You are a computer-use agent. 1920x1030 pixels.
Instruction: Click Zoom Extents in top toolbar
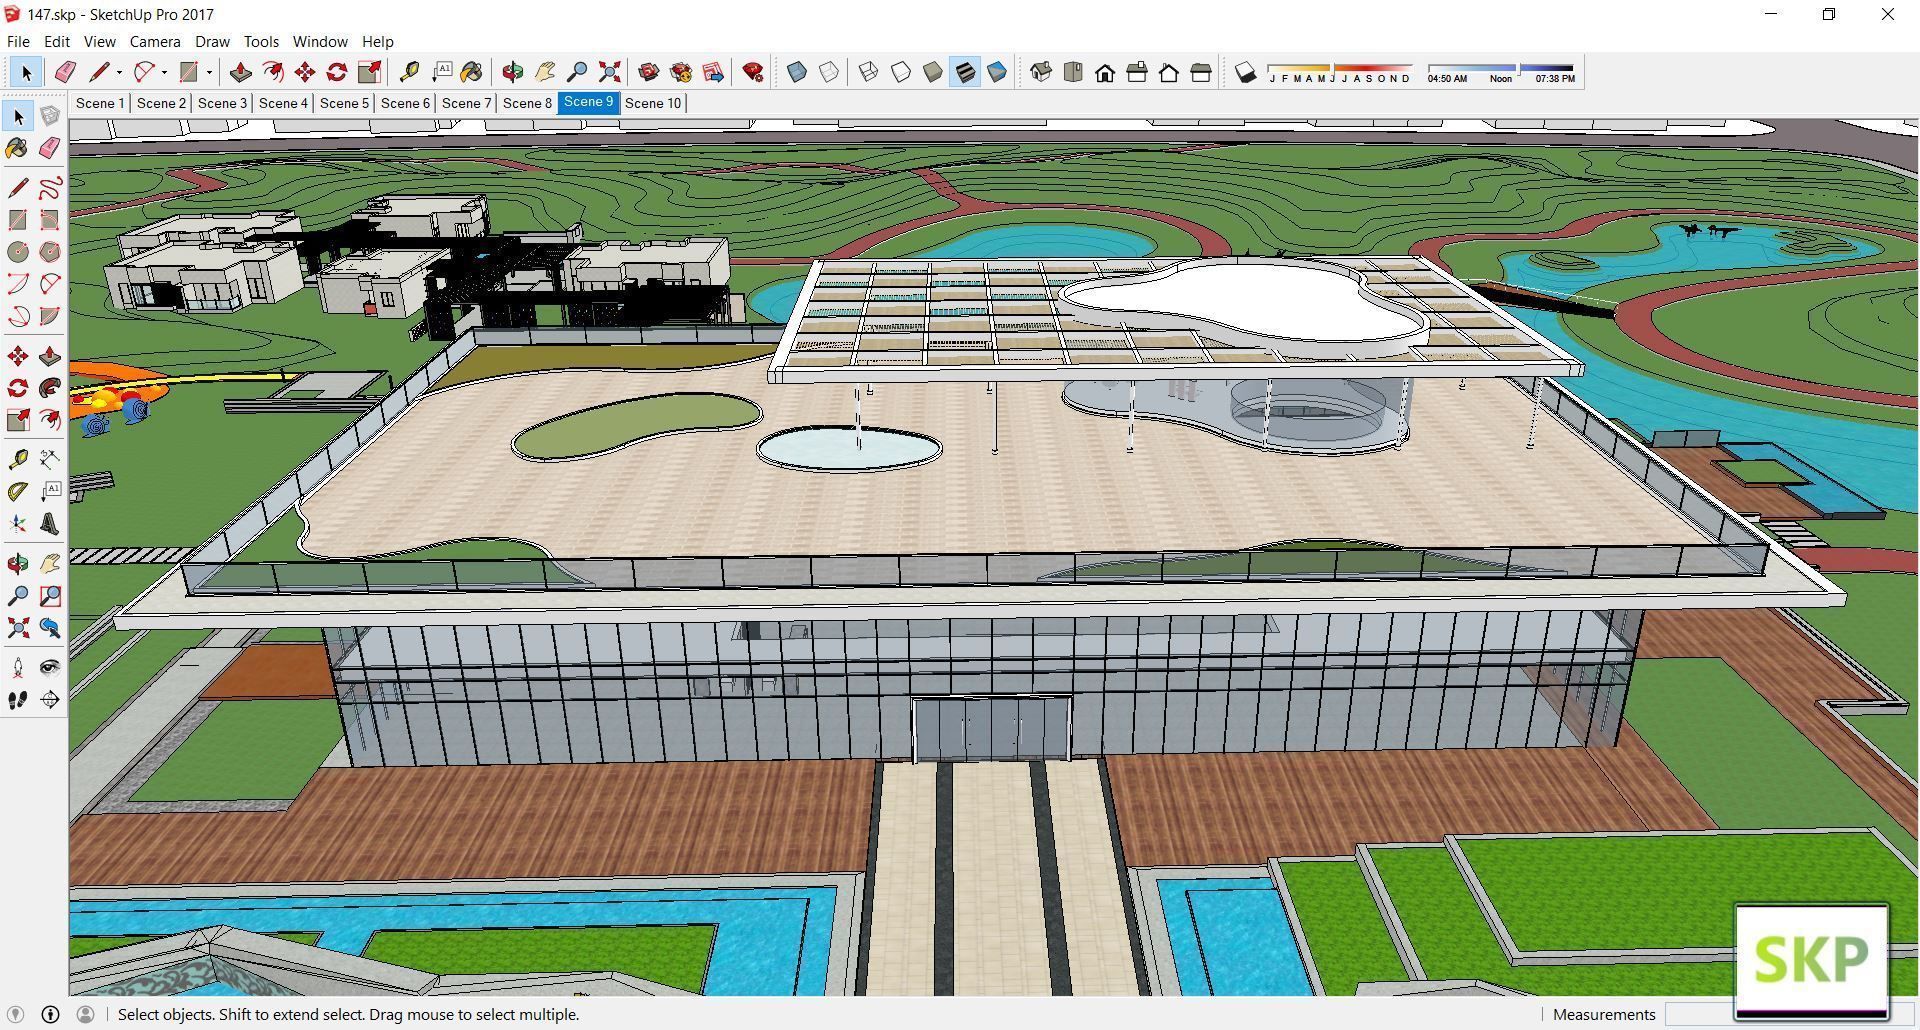pos(609,72)
